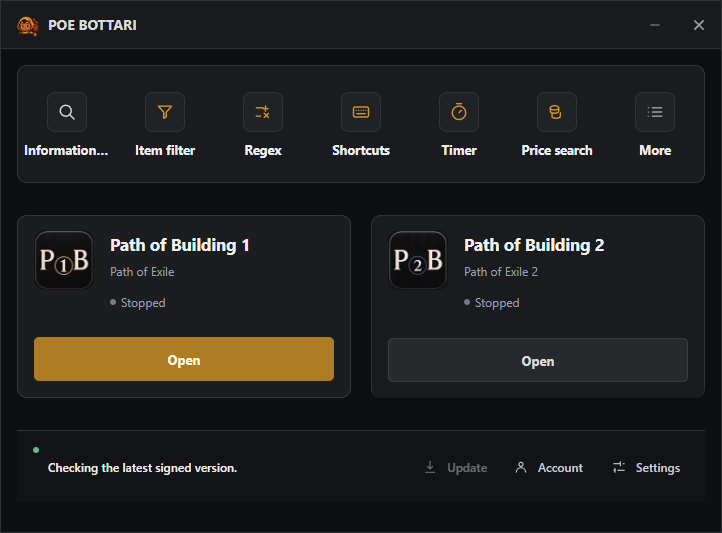Click the "Path of Building 1" title
Viewport: 722px width, 533px height.
(180, 245)
